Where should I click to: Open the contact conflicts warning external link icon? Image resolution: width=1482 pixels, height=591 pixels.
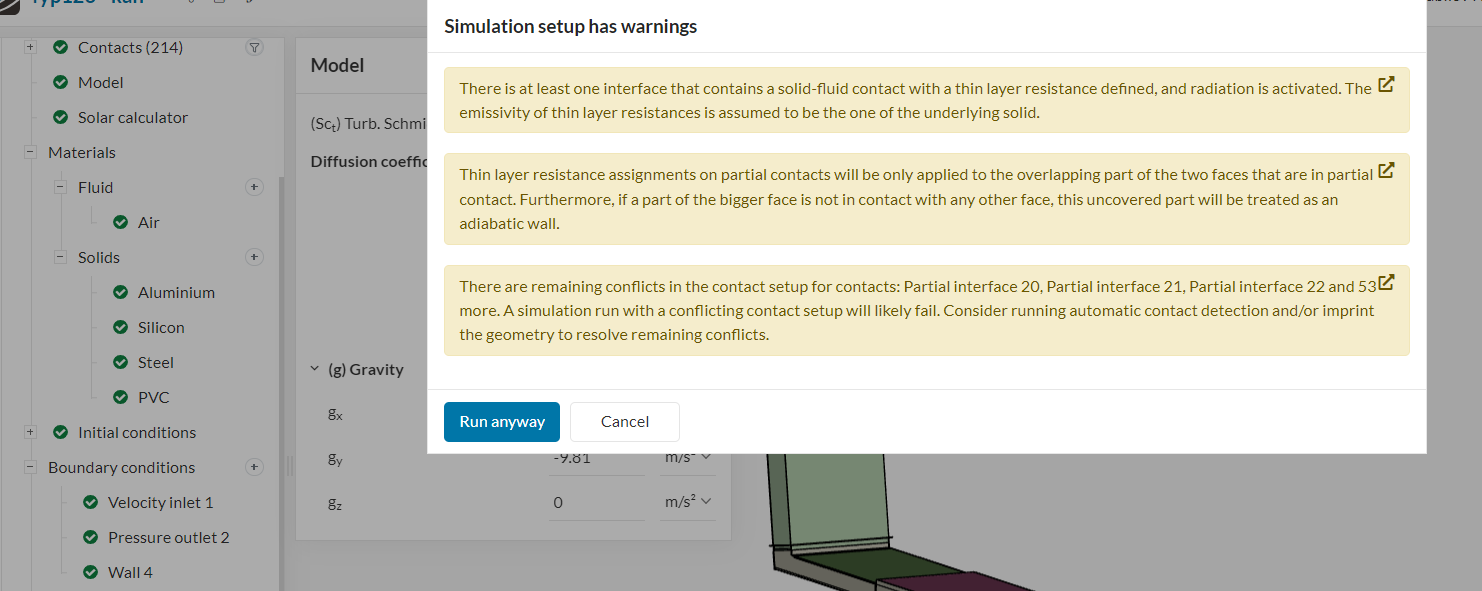1386,282
